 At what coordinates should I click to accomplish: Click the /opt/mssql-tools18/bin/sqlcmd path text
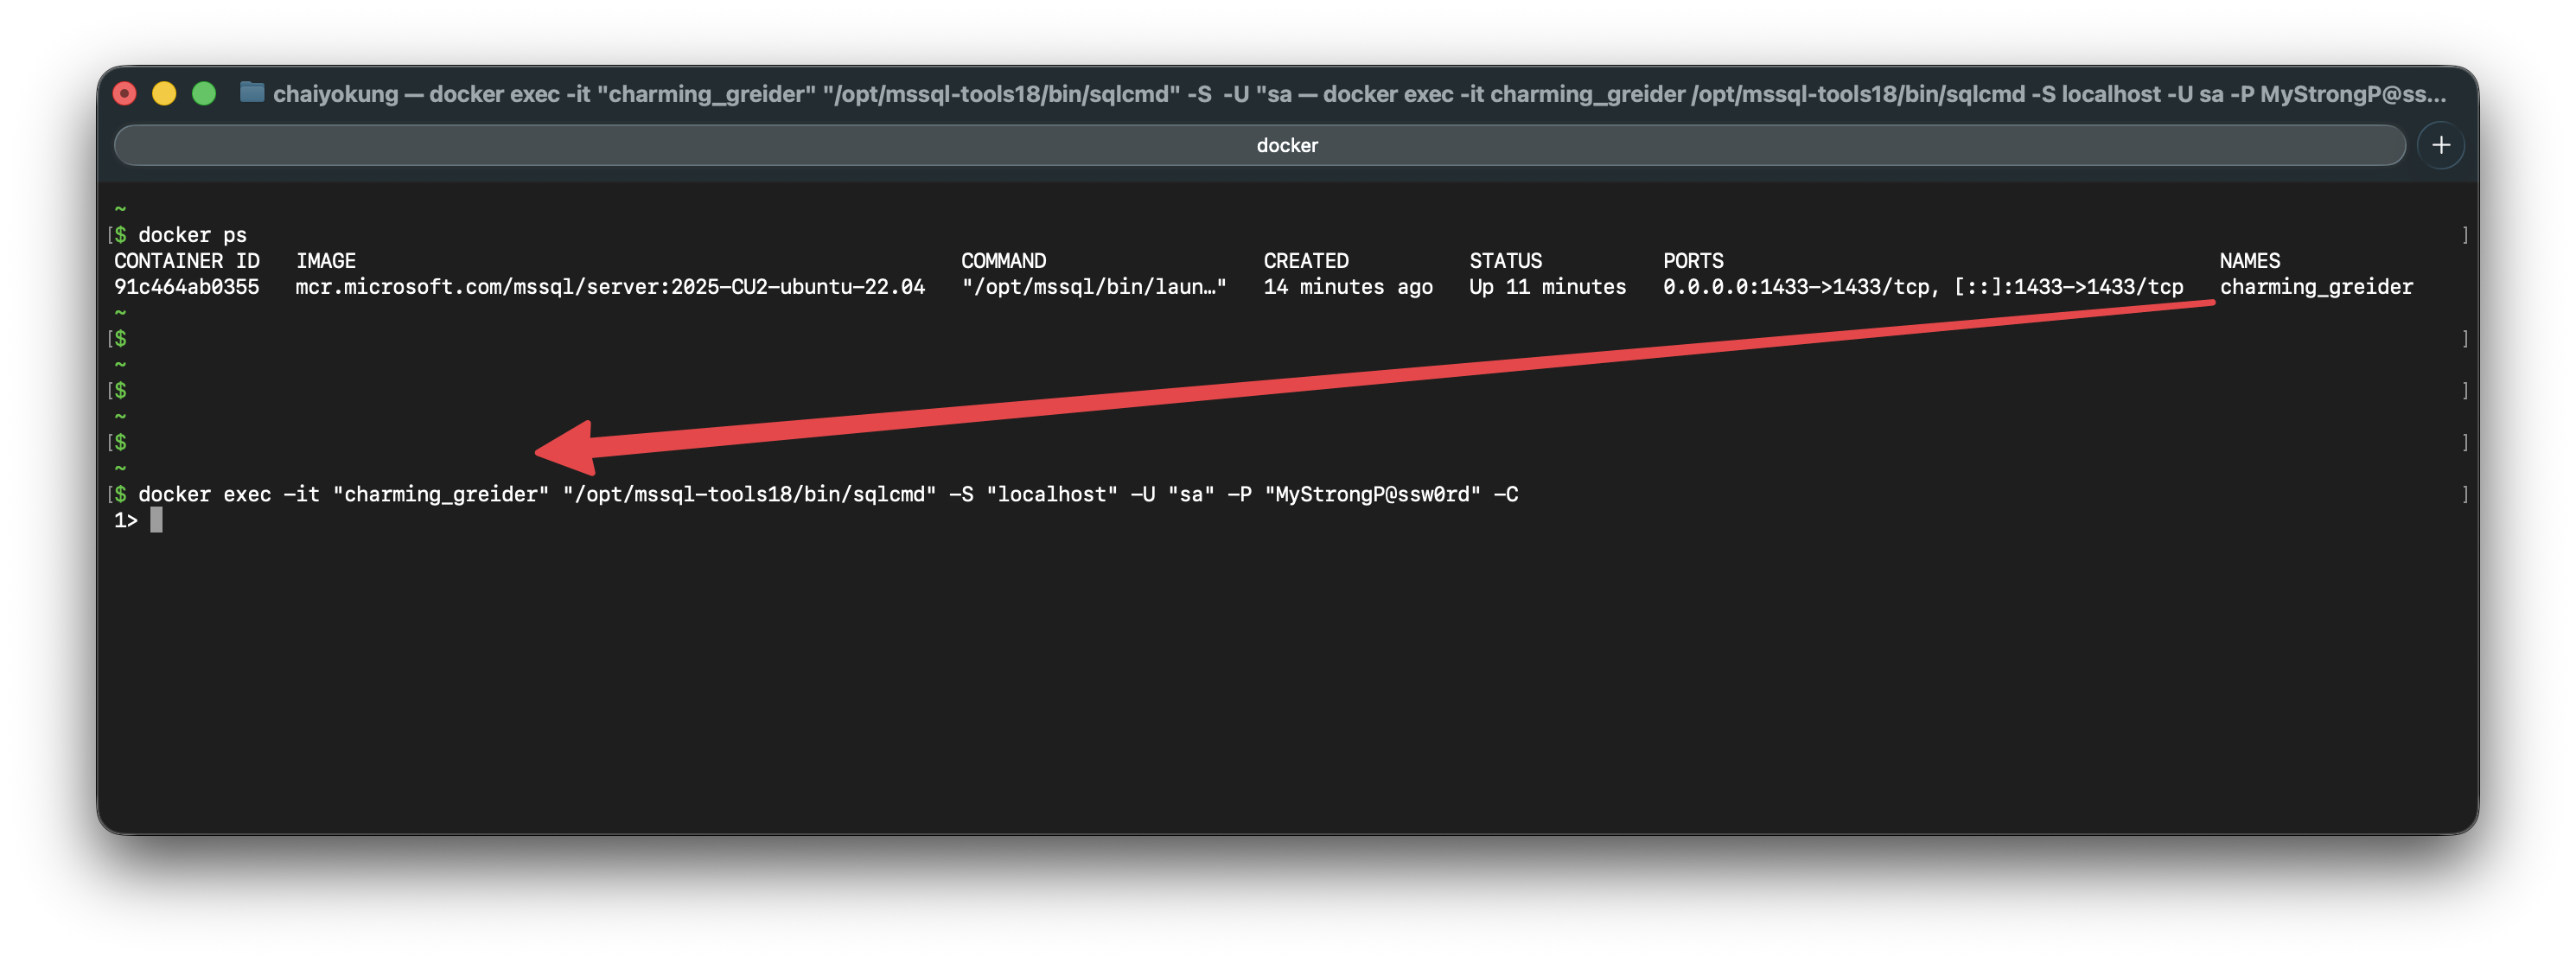(748, 493)
